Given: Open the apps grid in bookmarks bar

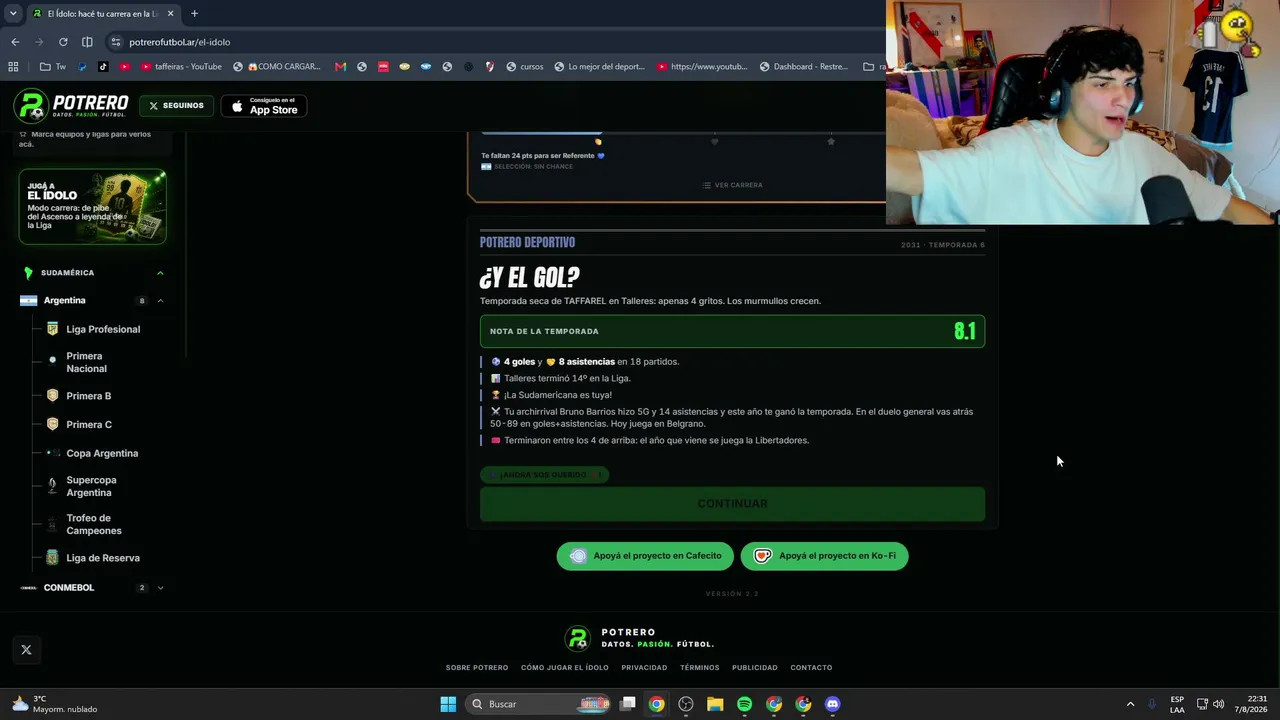Looking at the screenshot, I should pos(13,67).
